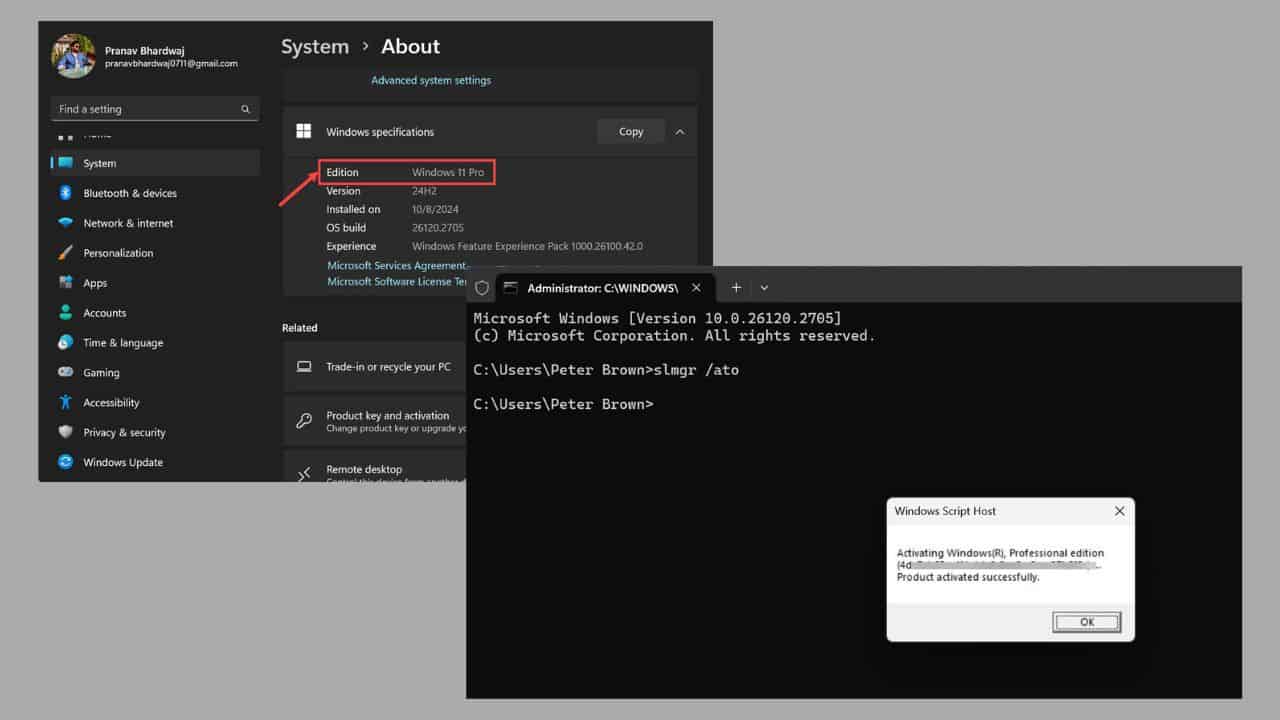Open Apps settings in sidebar
1280x720 pixels.
pos(155,283)
